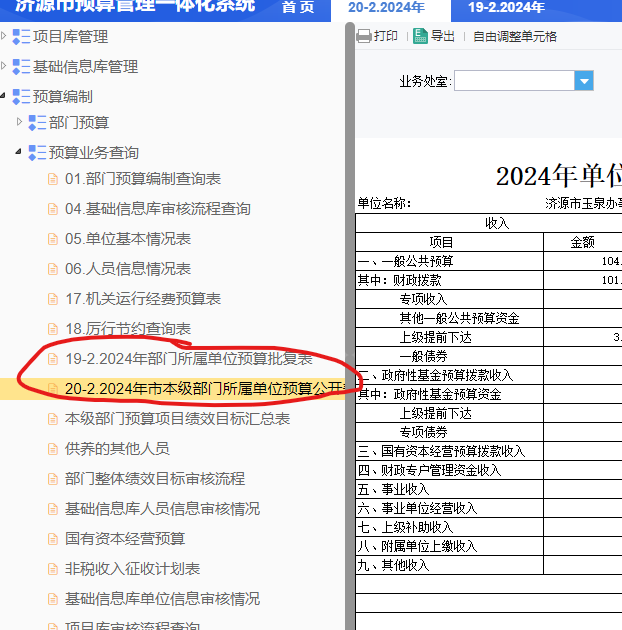622x630 pixels.
Task: Click the 金额 column header
Action: click(x=583, y=242)
